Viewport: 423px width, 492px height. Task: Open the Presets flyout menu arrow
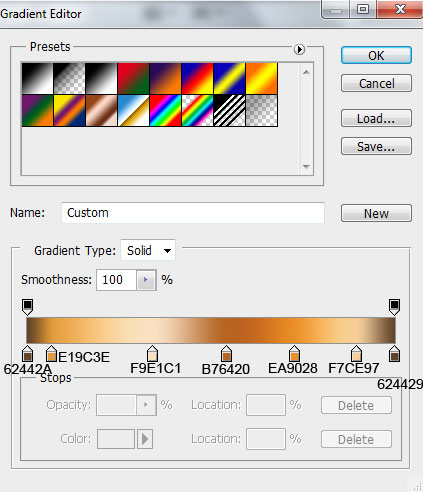pyautogui.click(x=299, y=49)
